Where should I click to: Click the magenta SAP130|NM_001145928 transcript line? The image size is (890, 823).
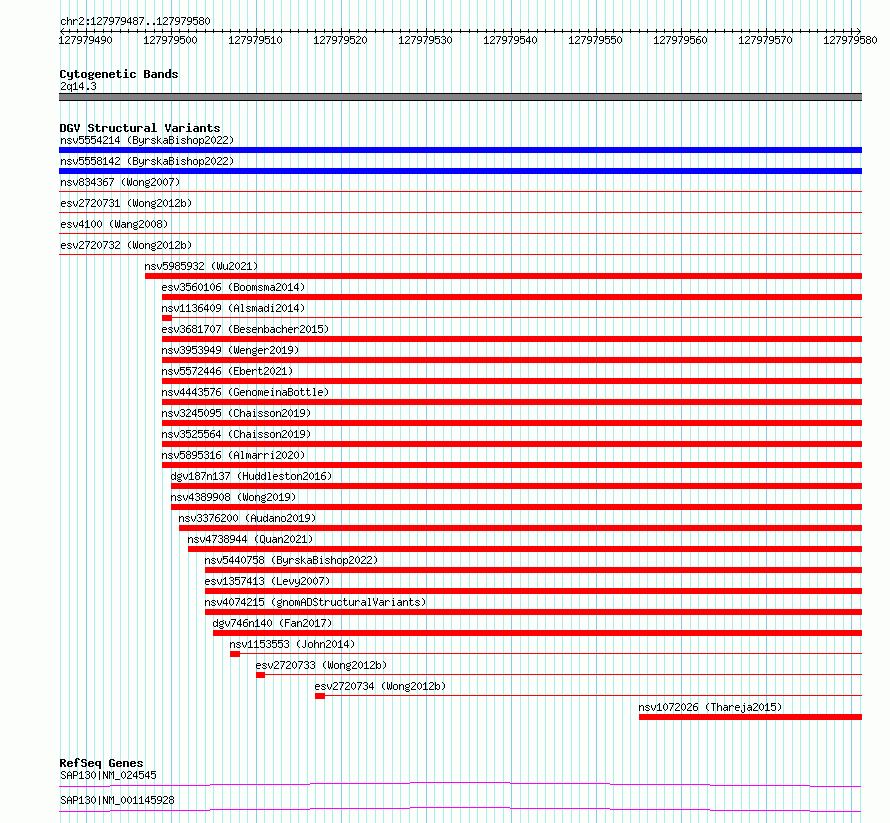pyautogui.click(x=460, y=809)
